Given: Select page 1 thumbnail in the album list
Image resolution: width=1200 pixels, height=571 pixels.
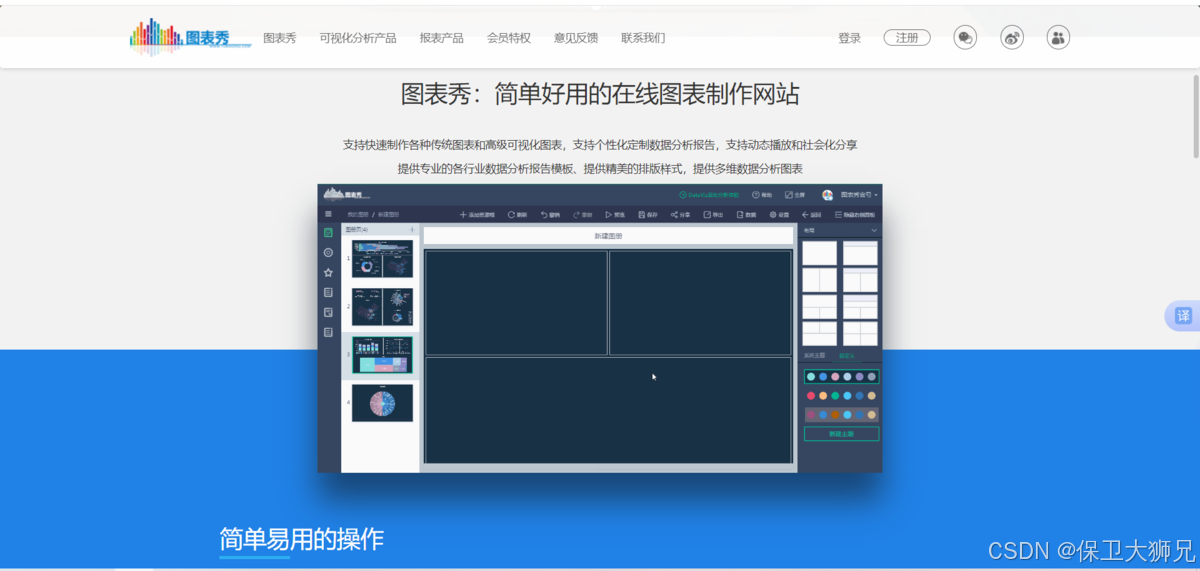Looking at the screenshot, I should [x=382, y=259].
